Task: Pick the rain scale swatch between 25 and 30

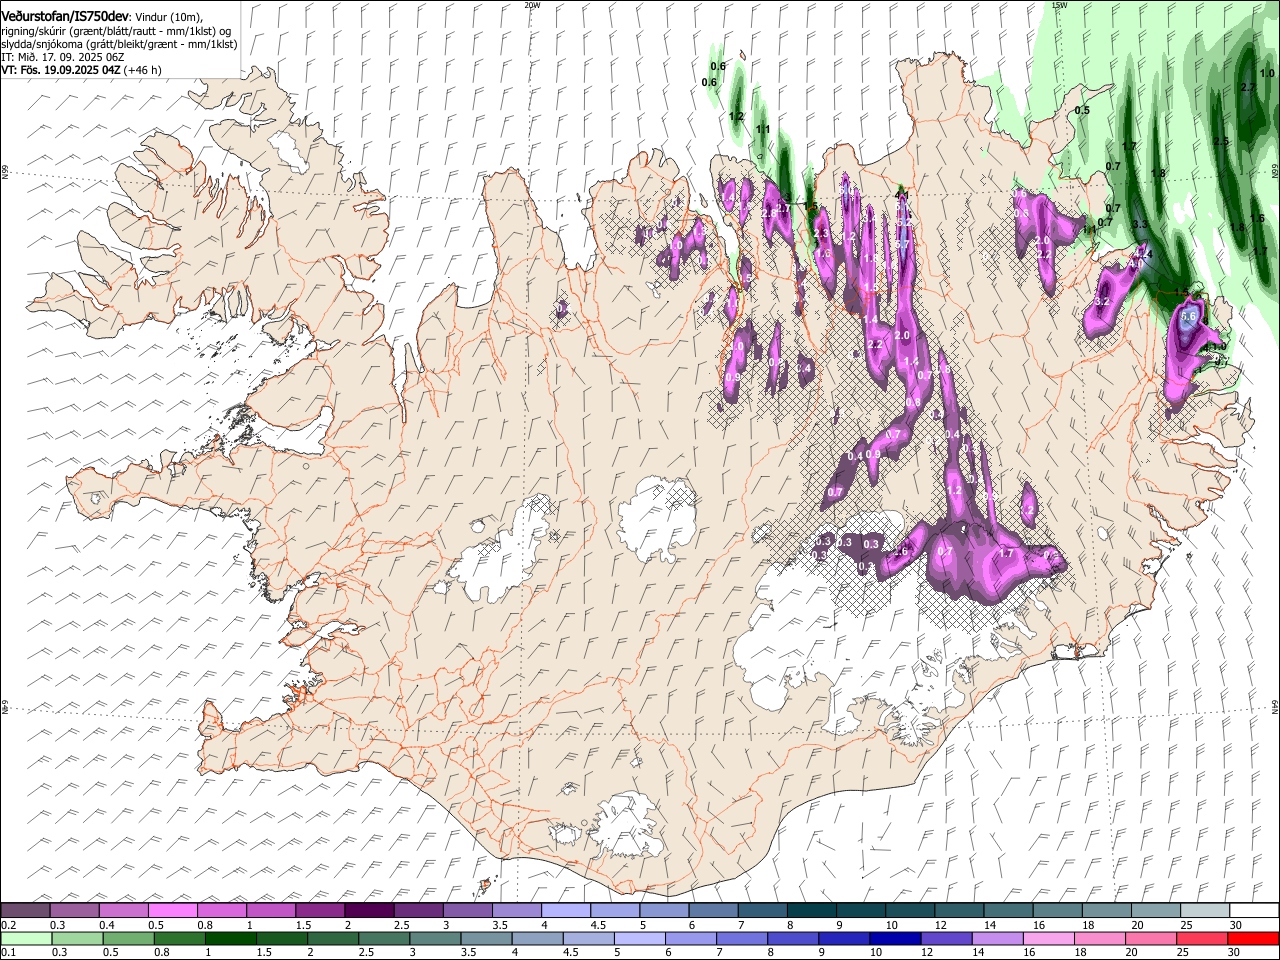Action: (1203, 938)
